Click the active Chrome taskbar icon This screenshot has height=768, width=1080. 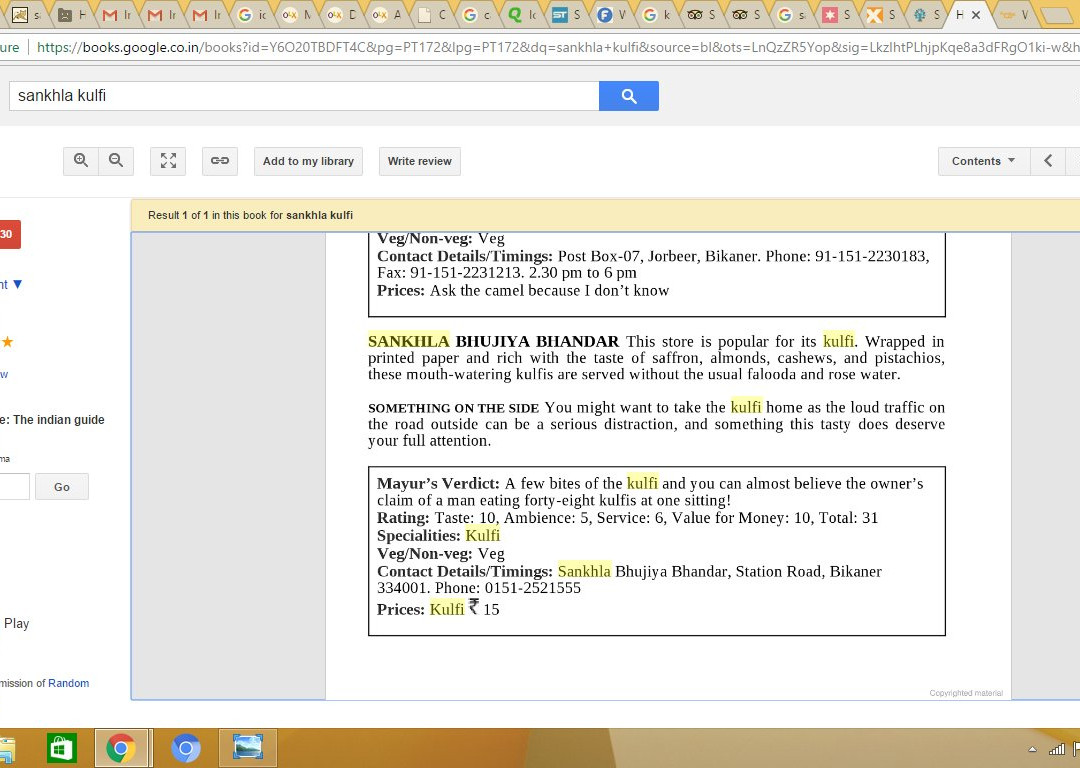pyautogui.click(x=121, y=748)
